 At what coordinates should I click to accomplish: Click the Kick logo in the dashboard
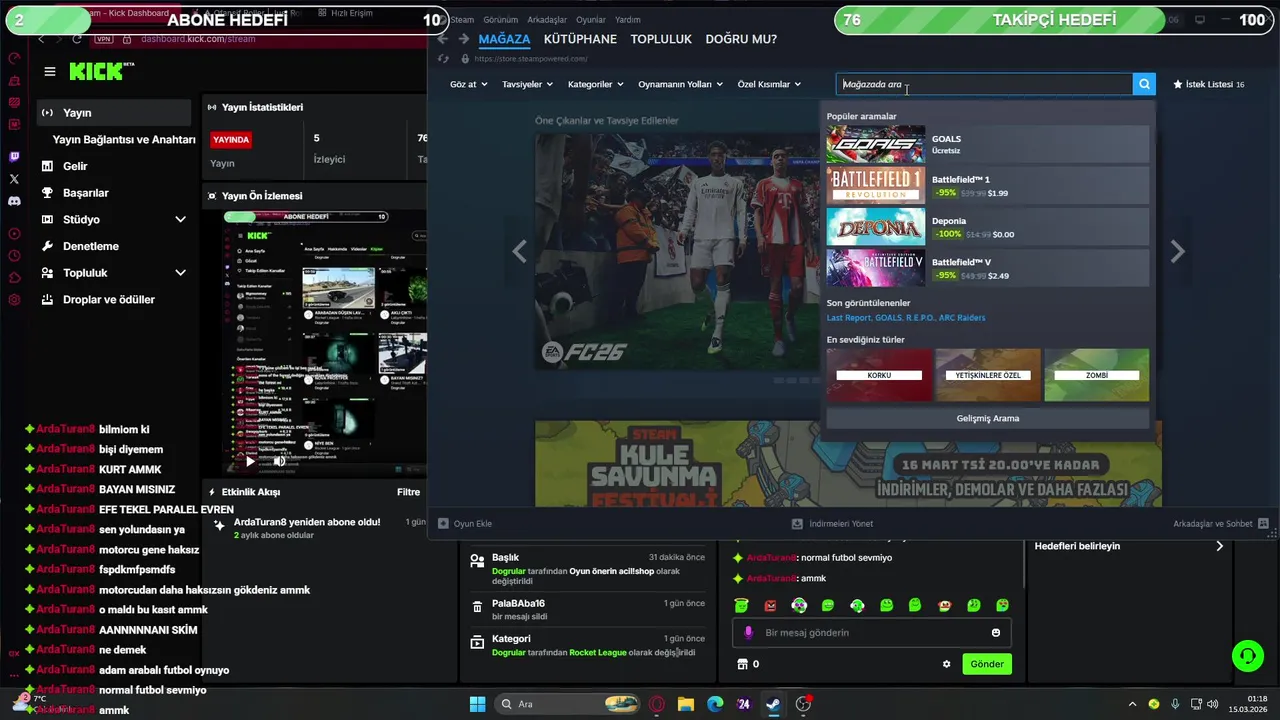click(x=100, y=71)
